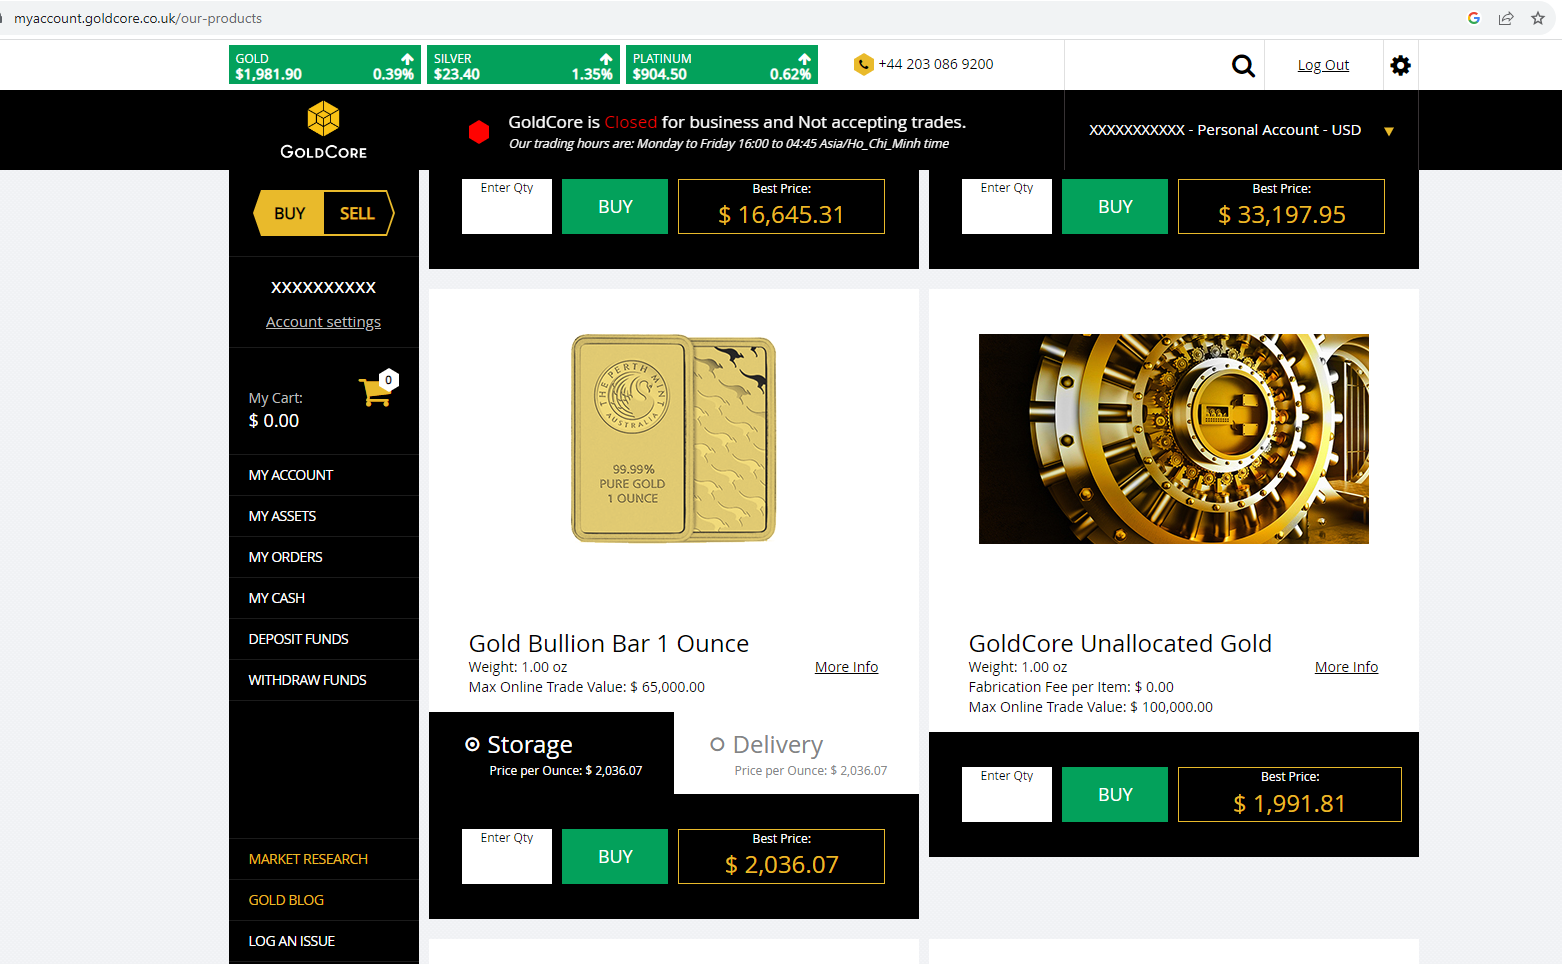
Task: Click the Gold Bullion Bar 1 Ounce title
Action: pyautogui.click(x=609, y=643)
